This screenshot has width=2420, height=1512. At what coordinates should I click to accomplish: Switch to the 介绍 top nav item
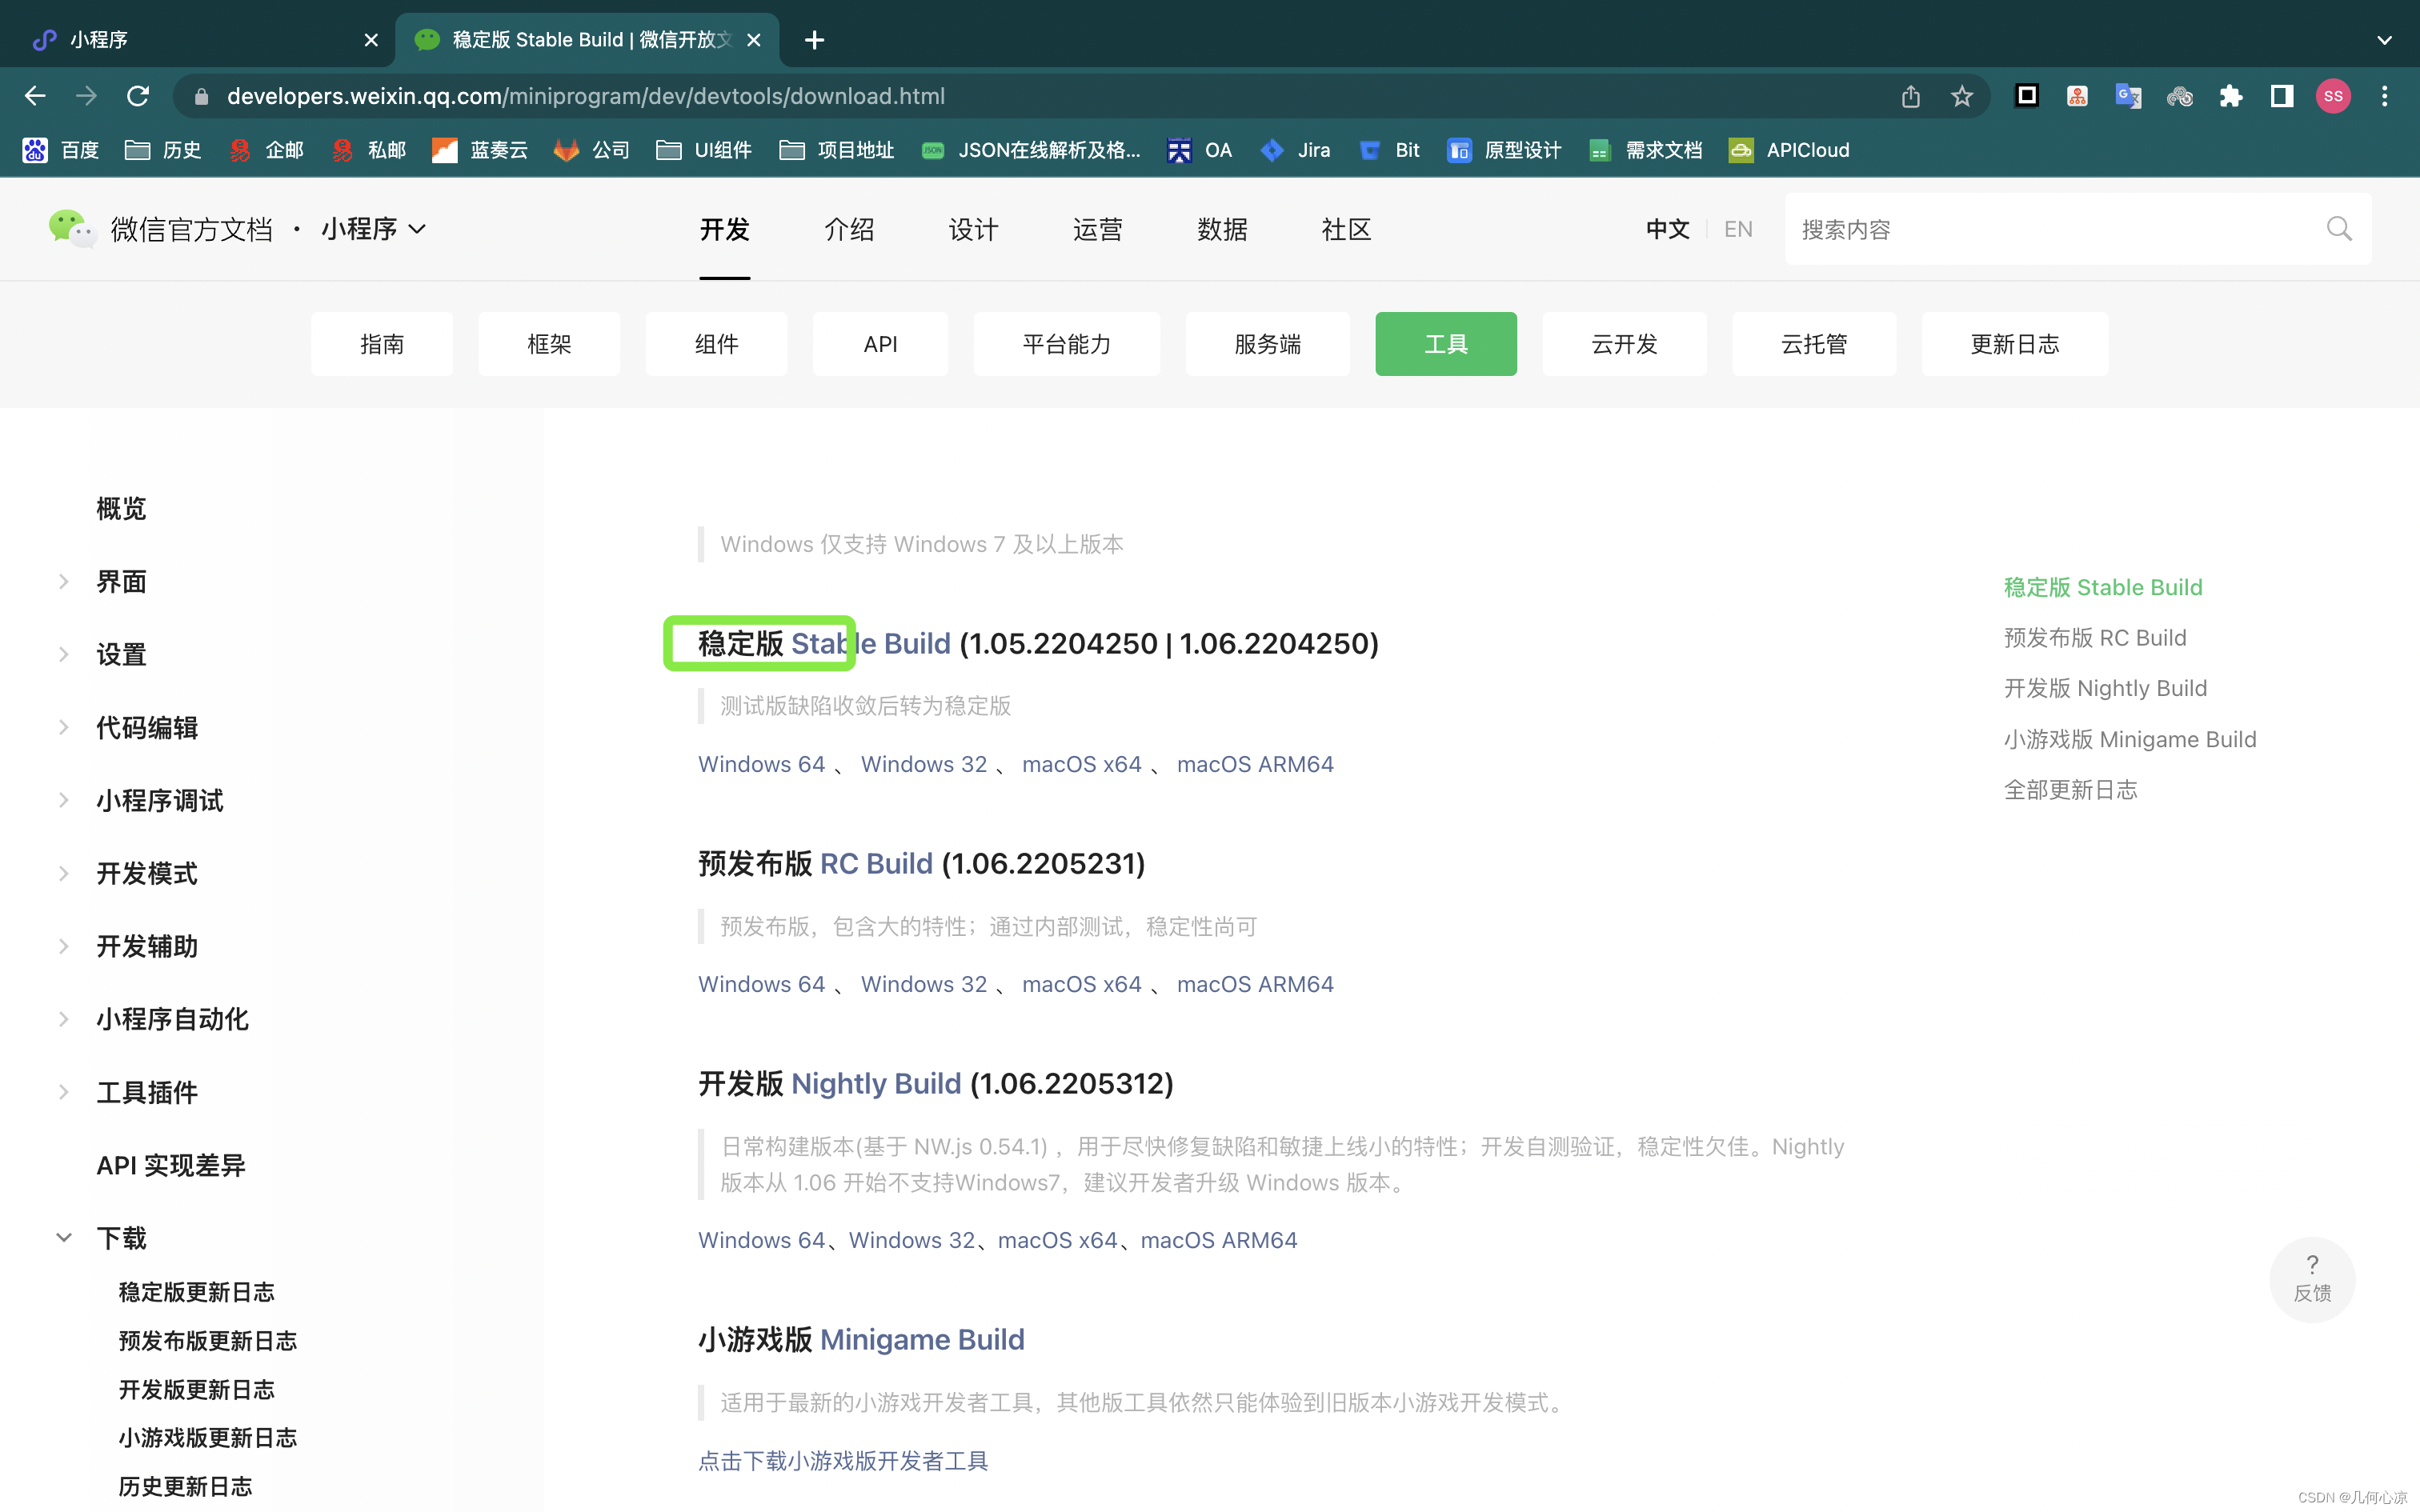(x=849, y=229)
